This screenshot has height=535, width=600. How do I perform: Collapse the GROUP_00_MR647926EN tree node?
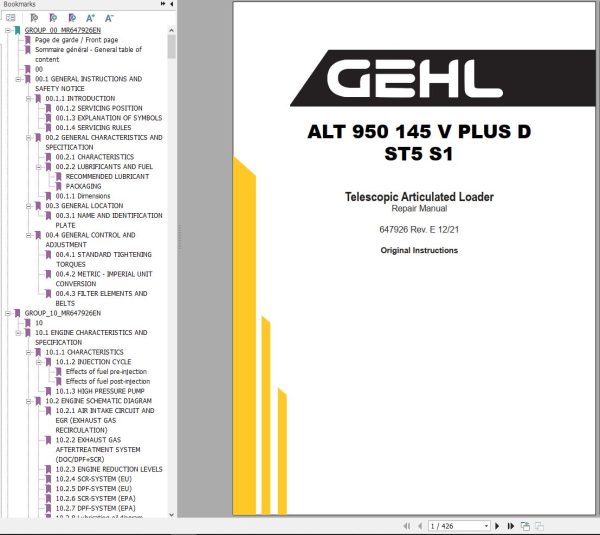tap(8, 30)
